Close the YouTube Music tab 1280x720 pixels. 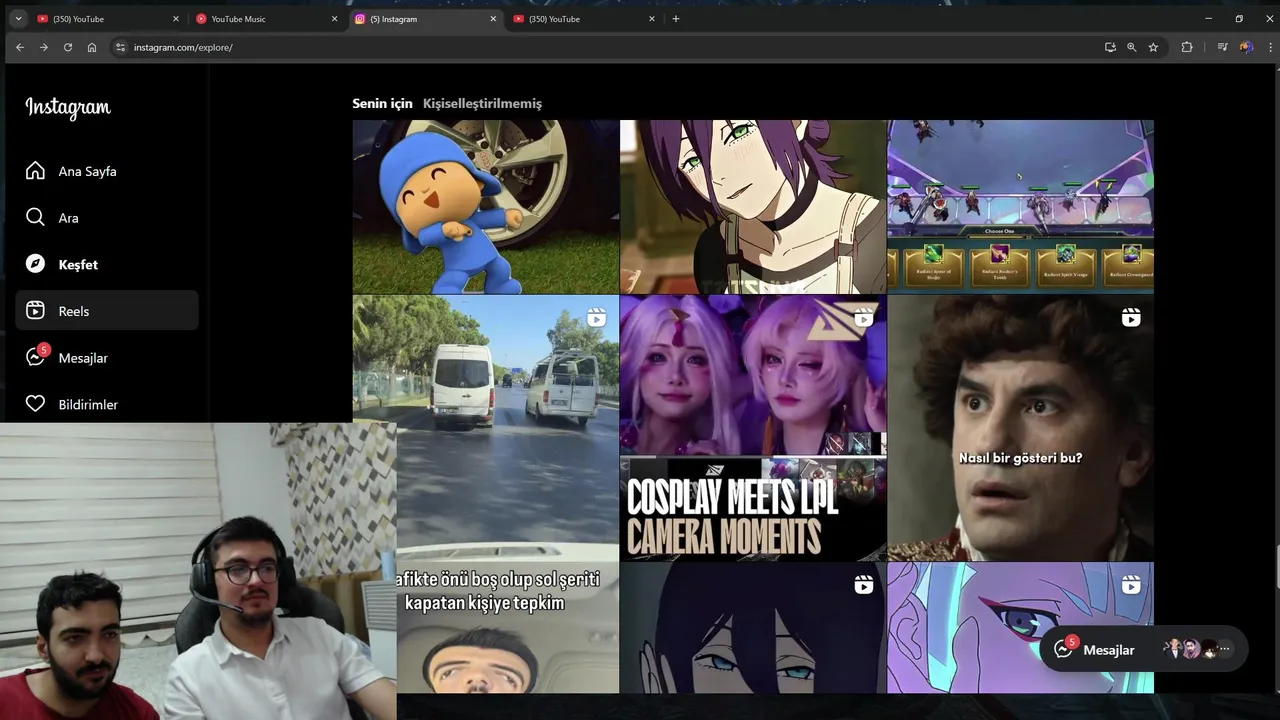point(334,19)
